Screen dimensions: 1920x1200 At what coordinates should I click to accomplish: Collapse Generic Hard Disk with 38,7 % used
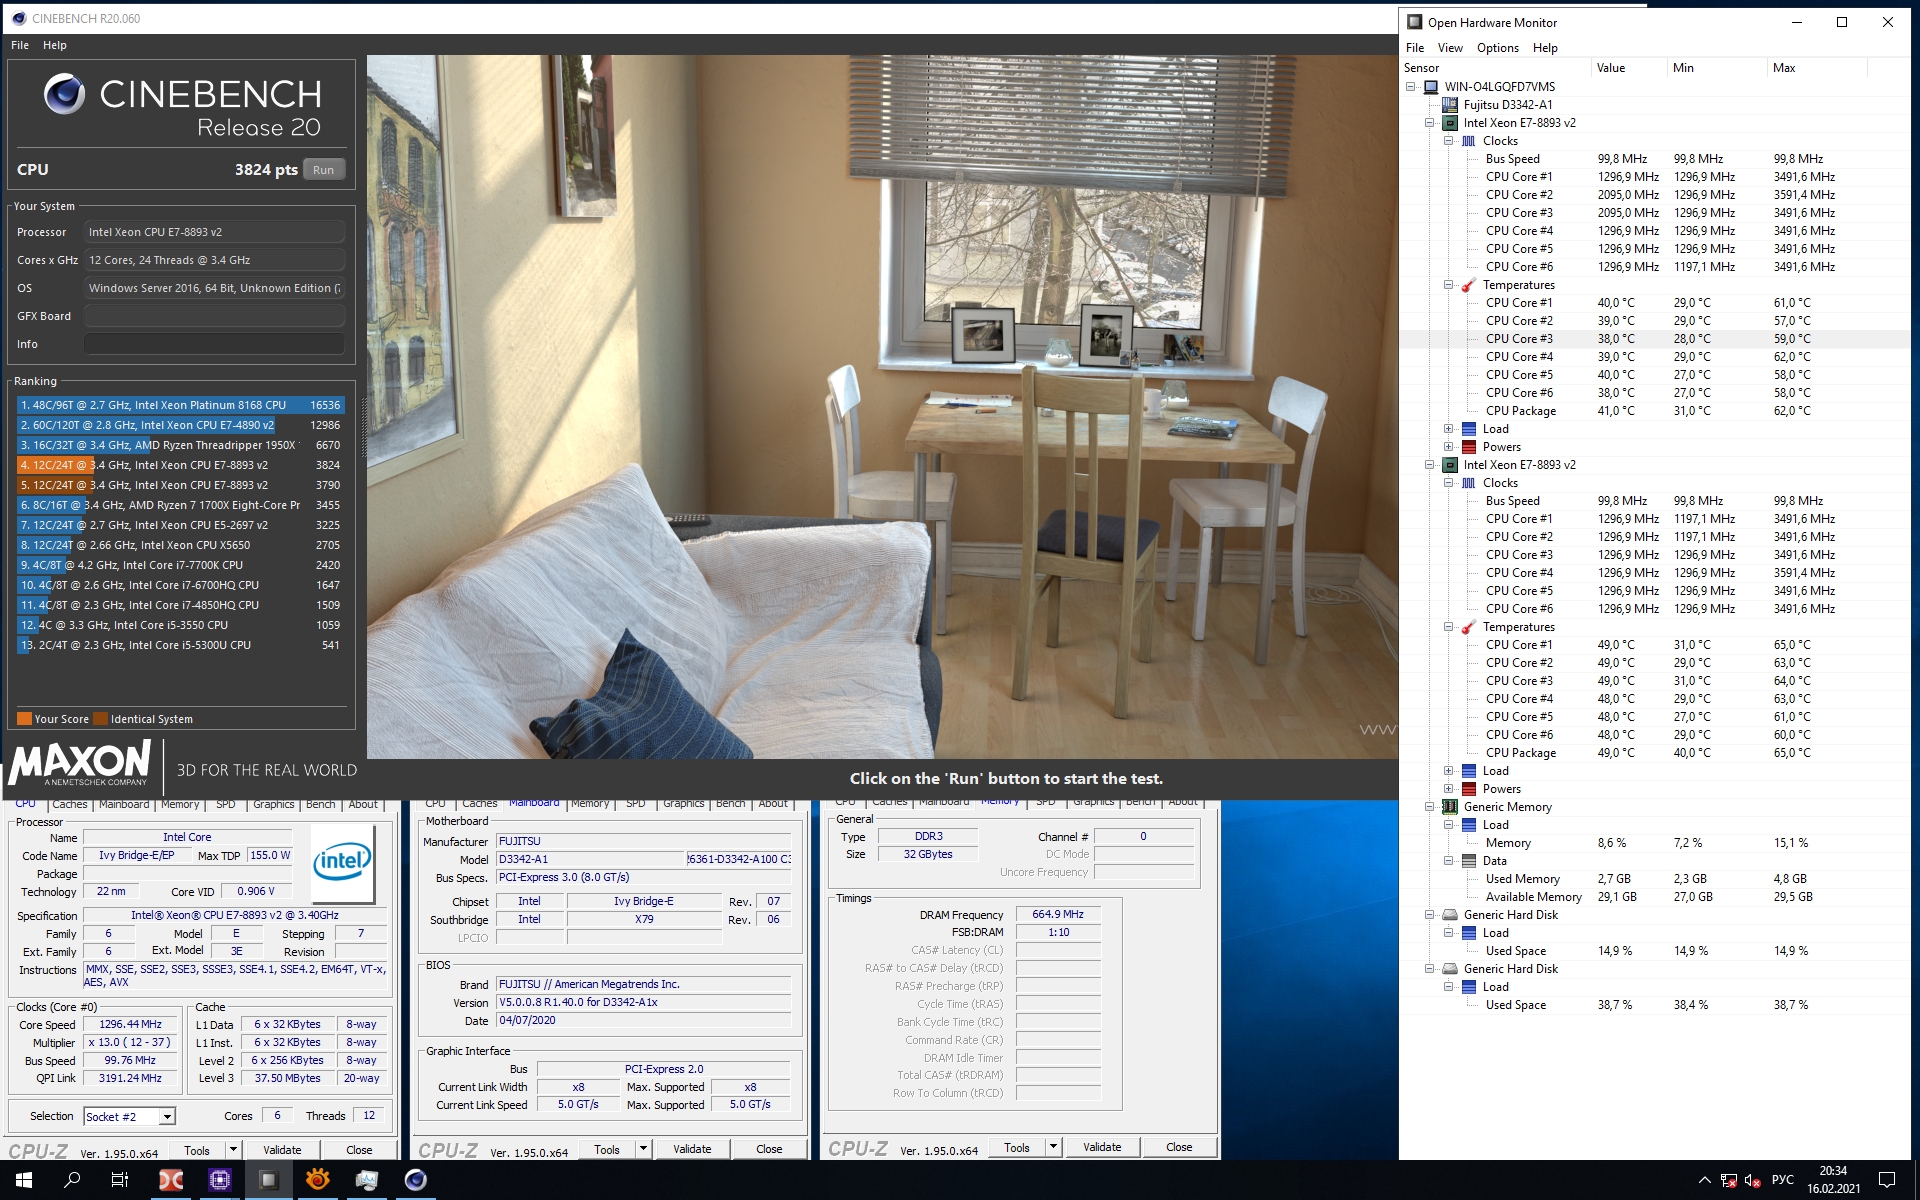(x=1430, y=969)
